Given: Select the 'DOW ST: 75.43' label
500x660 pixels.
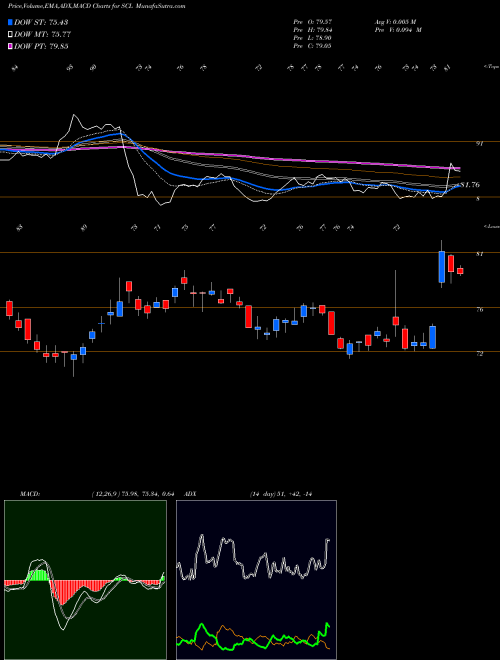Looking at the screenshot, I should (x=41, y=22).
